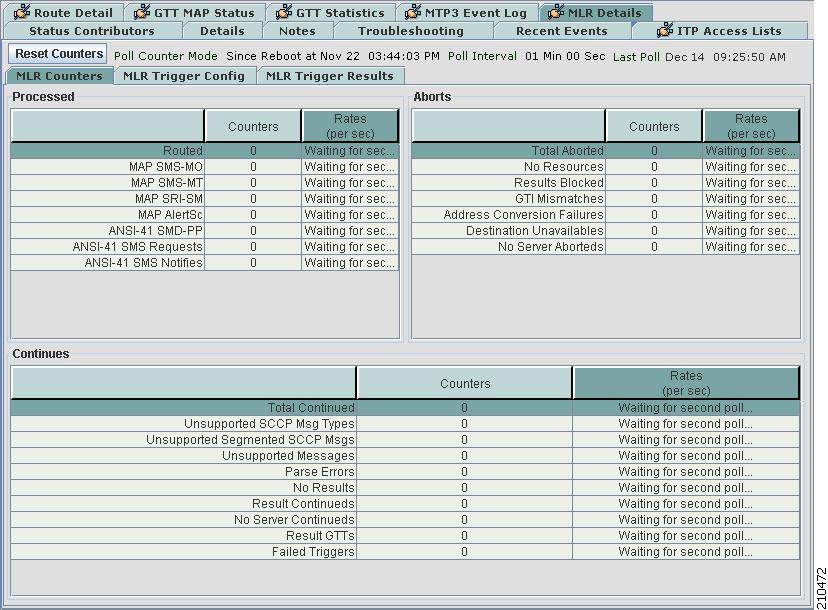Screen dimensions: 828x610
Task: Select the Total Continued row
Action: [405, 408]
